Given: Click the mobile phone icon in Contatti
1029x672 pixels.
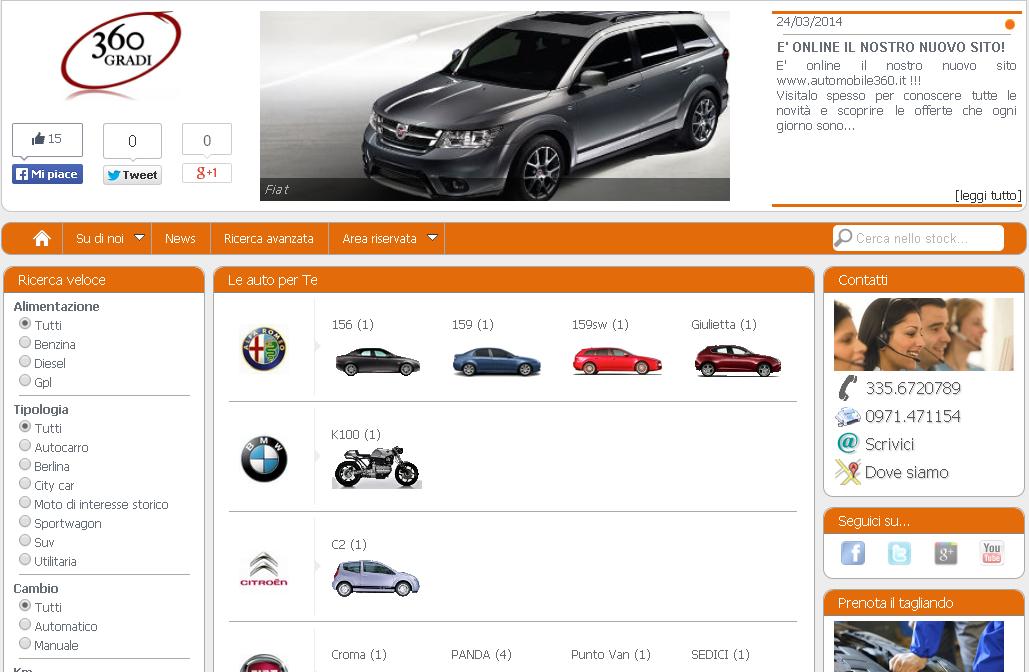Looking at the screenshot, I should [x=848, y=388].
